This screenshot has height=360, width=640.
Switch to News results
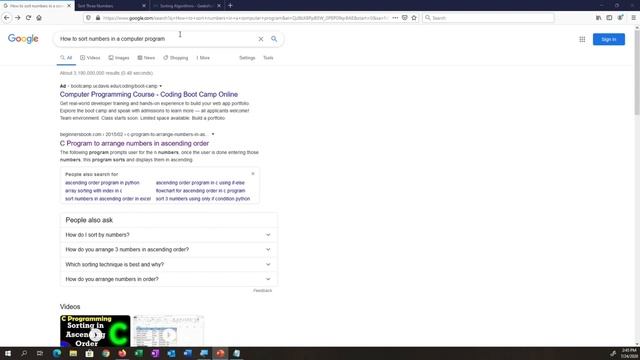point(146,58)
